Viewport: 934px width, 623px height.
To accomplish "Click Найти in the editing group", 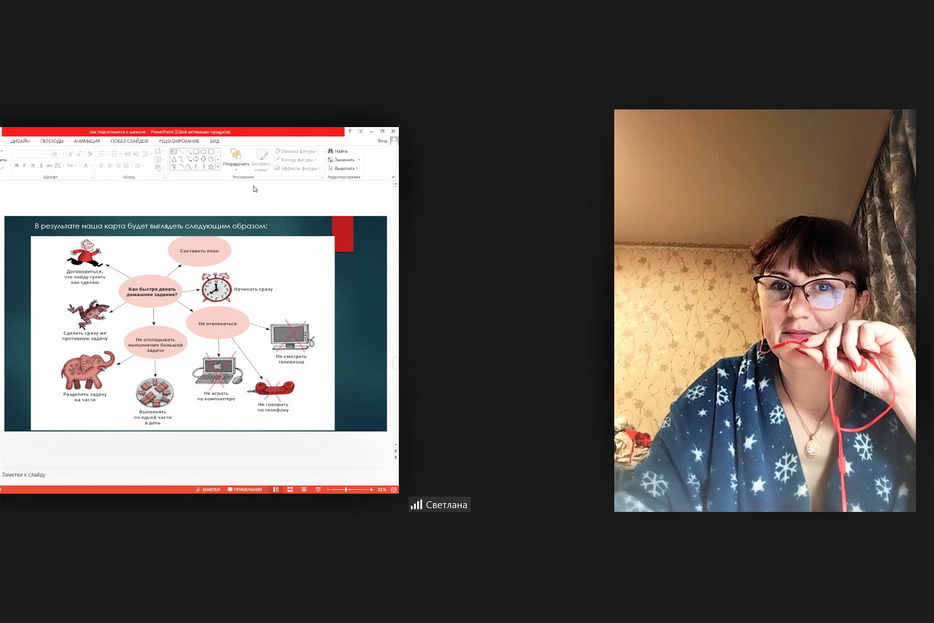I will [x=338, y=151].
